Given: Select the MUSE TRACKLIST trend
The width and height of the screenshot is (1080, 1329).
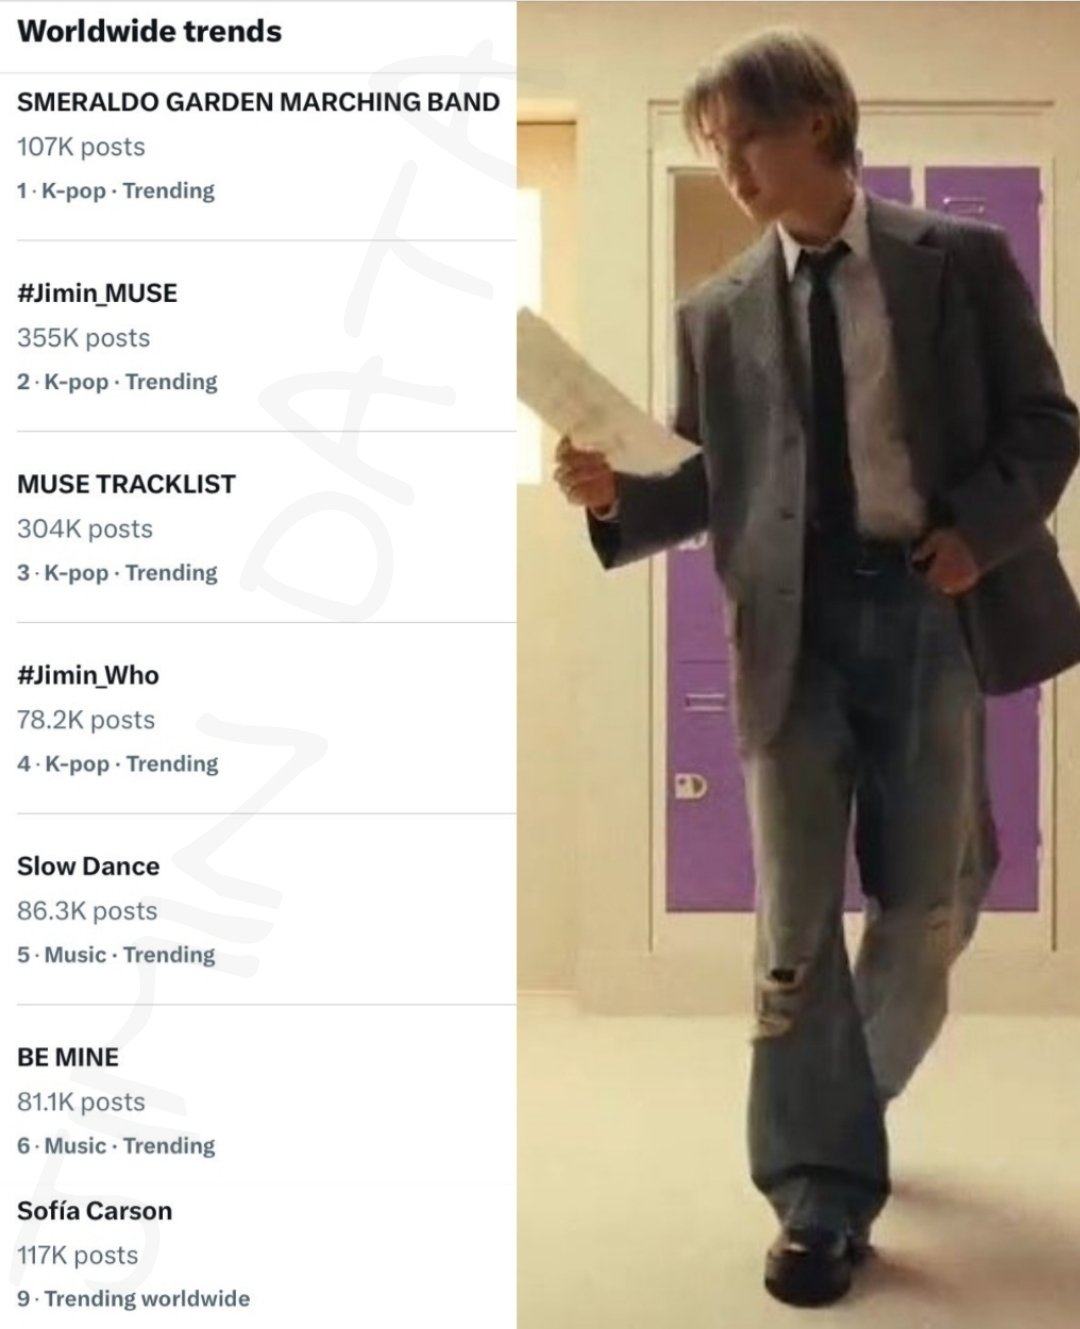Looking at the screenshot, I should point(126,484).
